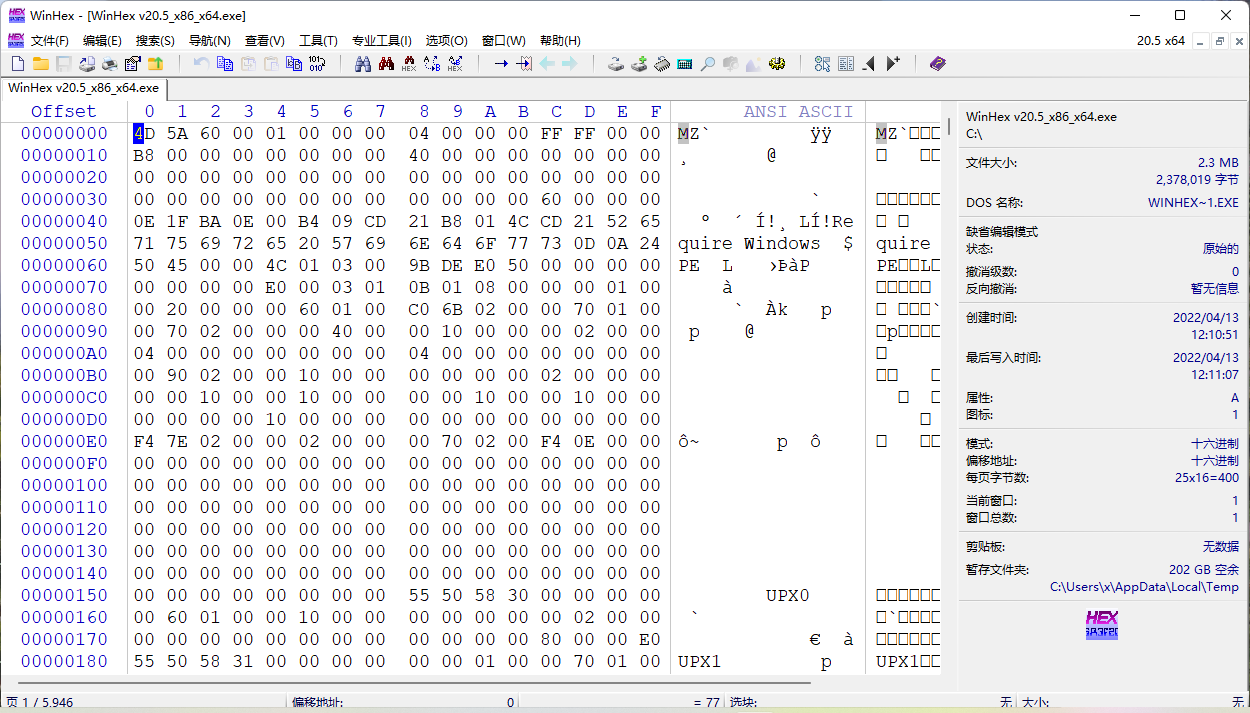This screenshot has height=713, width=1250.
Task: Click offset row 00000150
Action: (x=64, y=595)
